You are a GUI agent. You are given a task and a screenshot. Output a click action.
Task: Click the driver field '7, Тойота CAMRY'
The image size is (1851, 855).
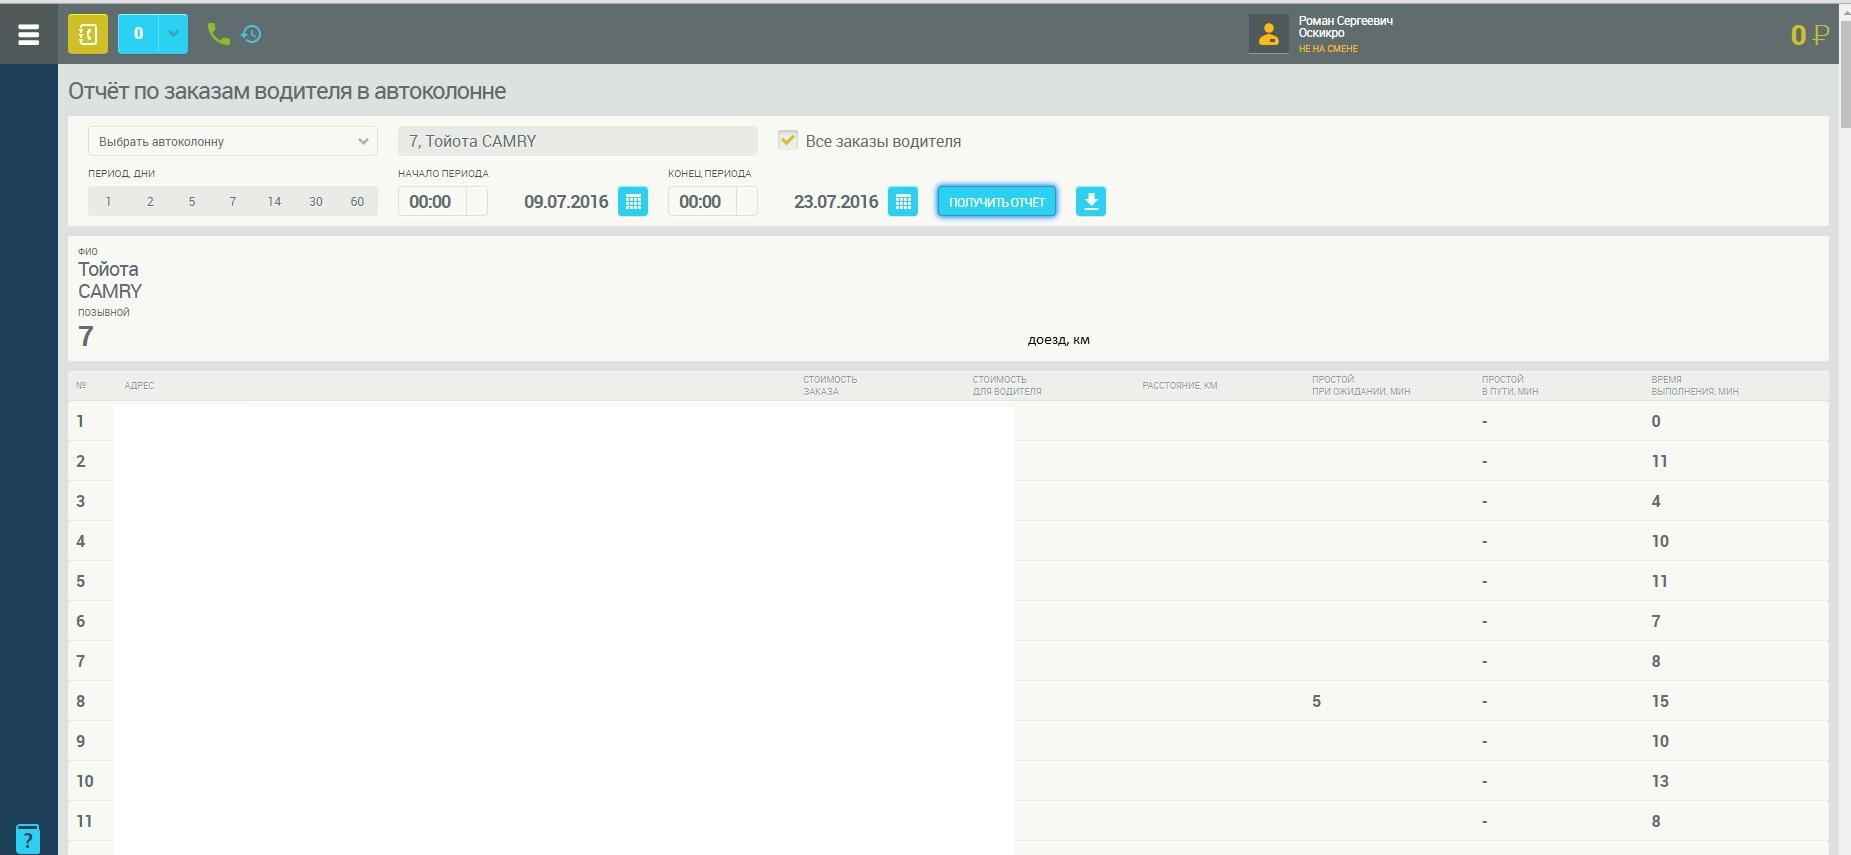click(x=577, y=141)
